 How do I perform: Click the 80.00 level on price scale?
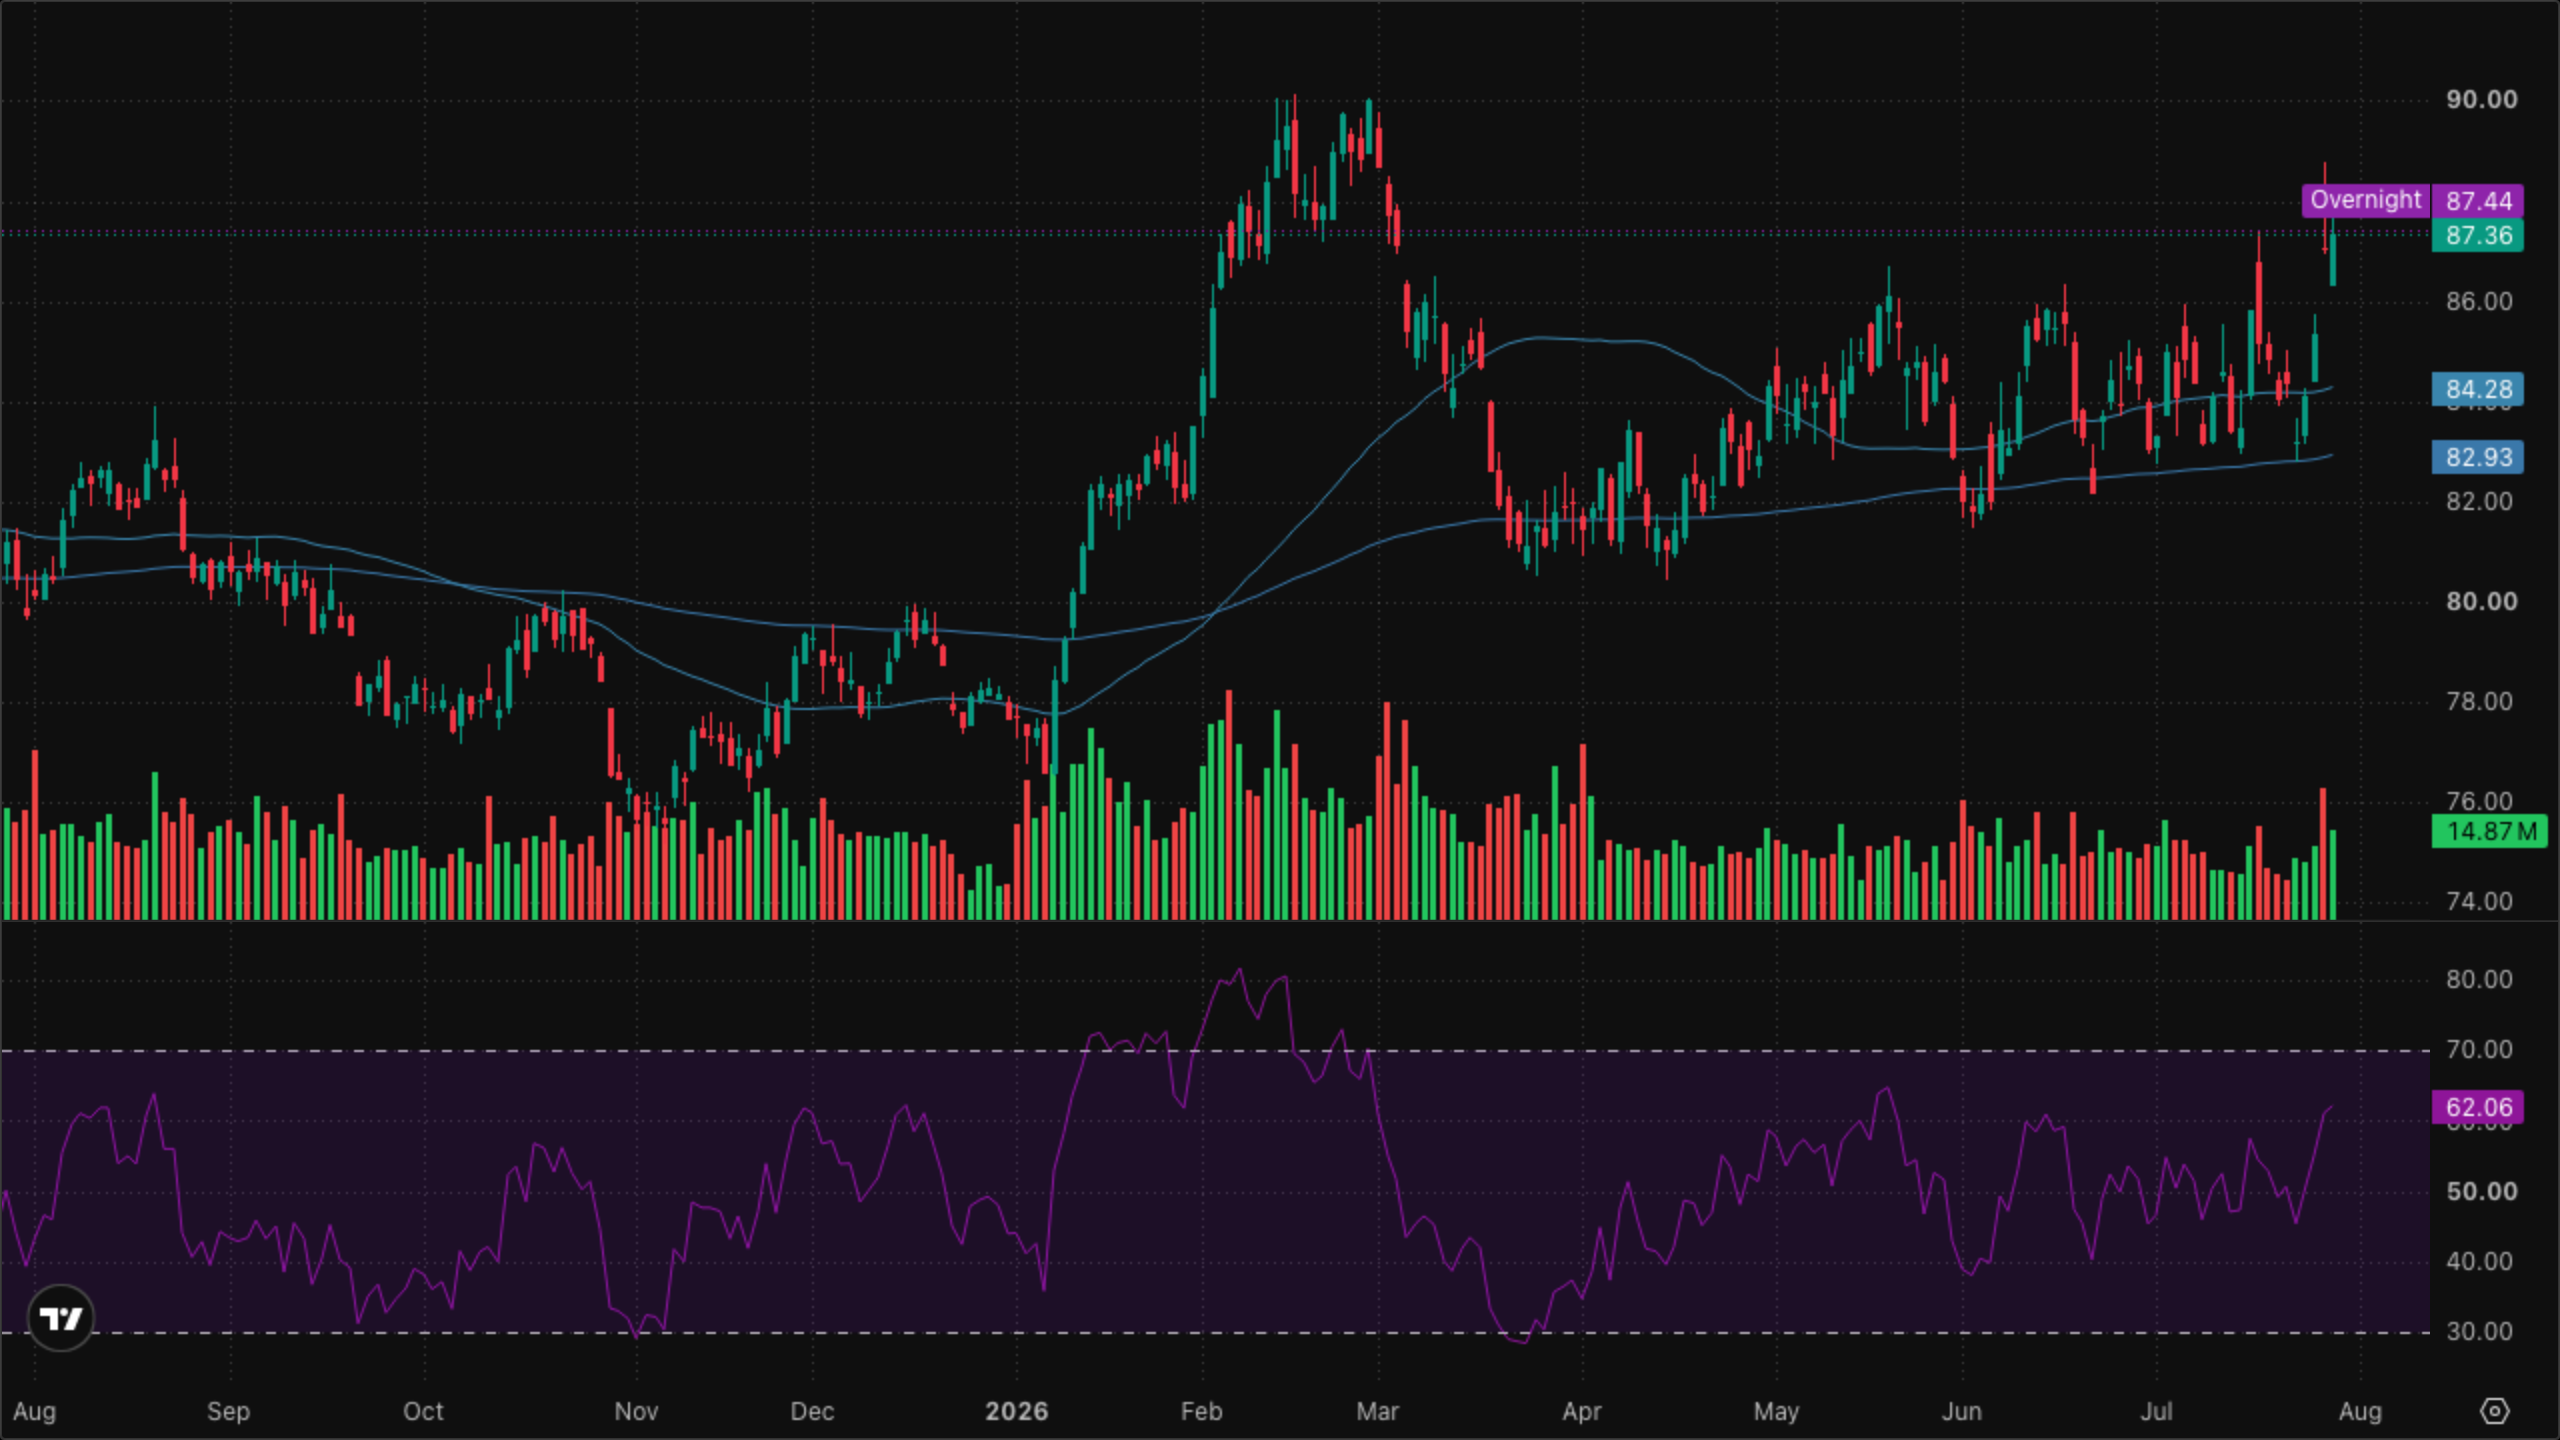click(2481, 601)
